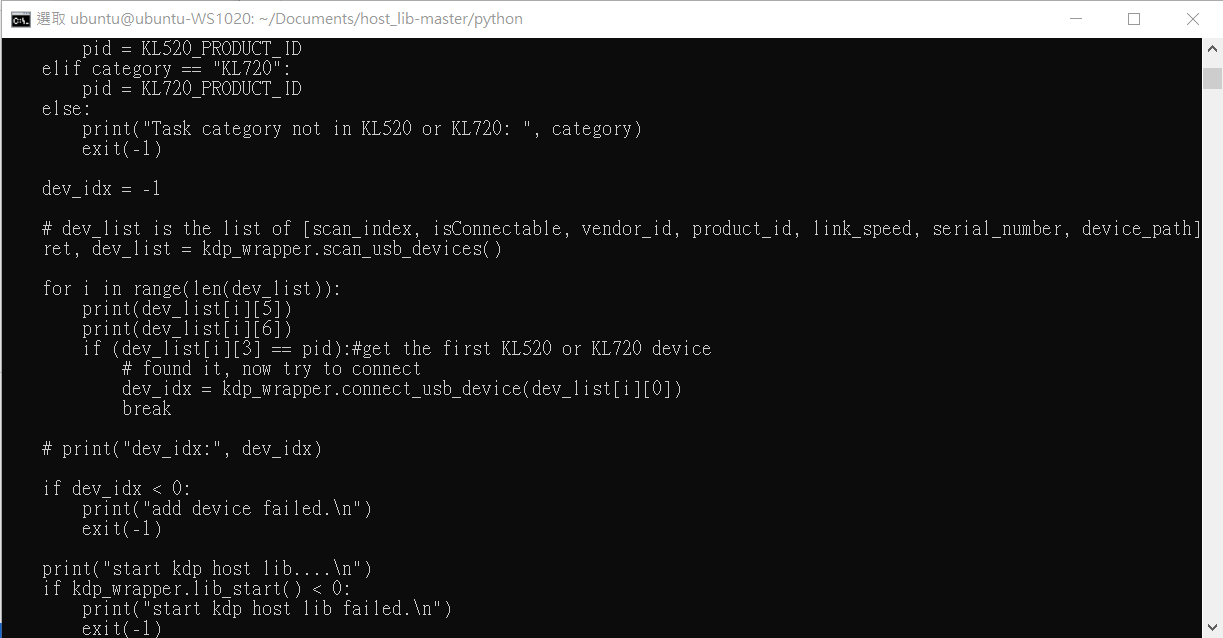Click the 'break' keyword in the loop
Image resolution: width=1223 pixels, height=638 pixels.
coord(147,409)
